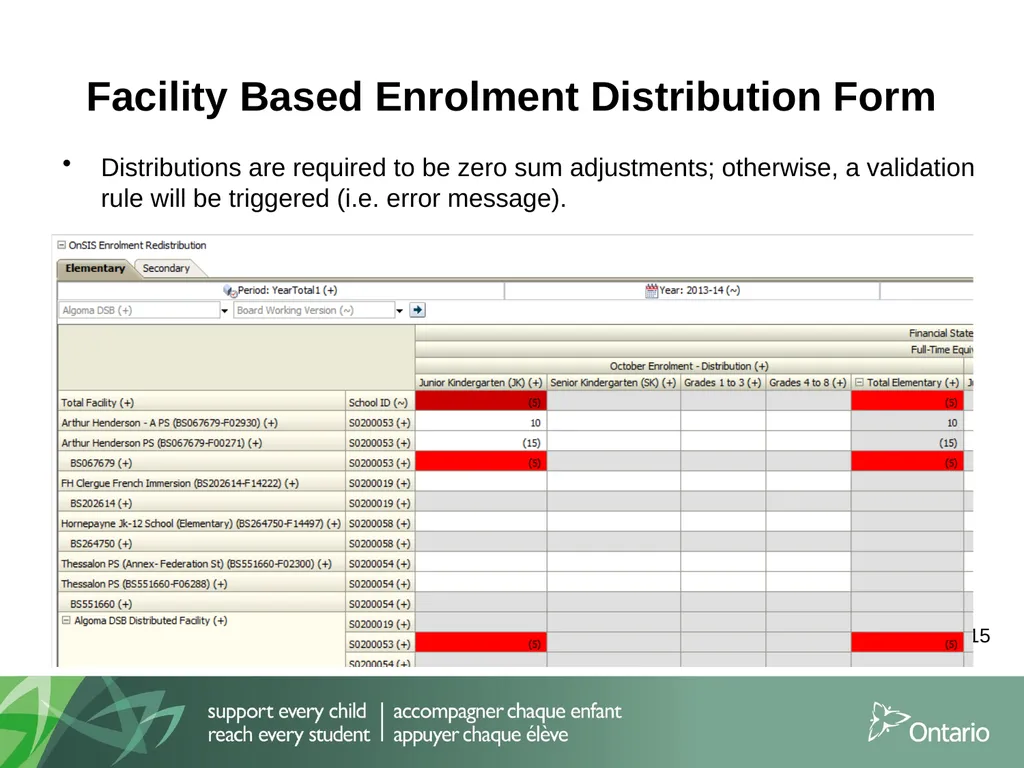This screenshot has height=768, width=1024.
Task: Select the BS551660 (+) row
Action: click(x=201, y=604)
